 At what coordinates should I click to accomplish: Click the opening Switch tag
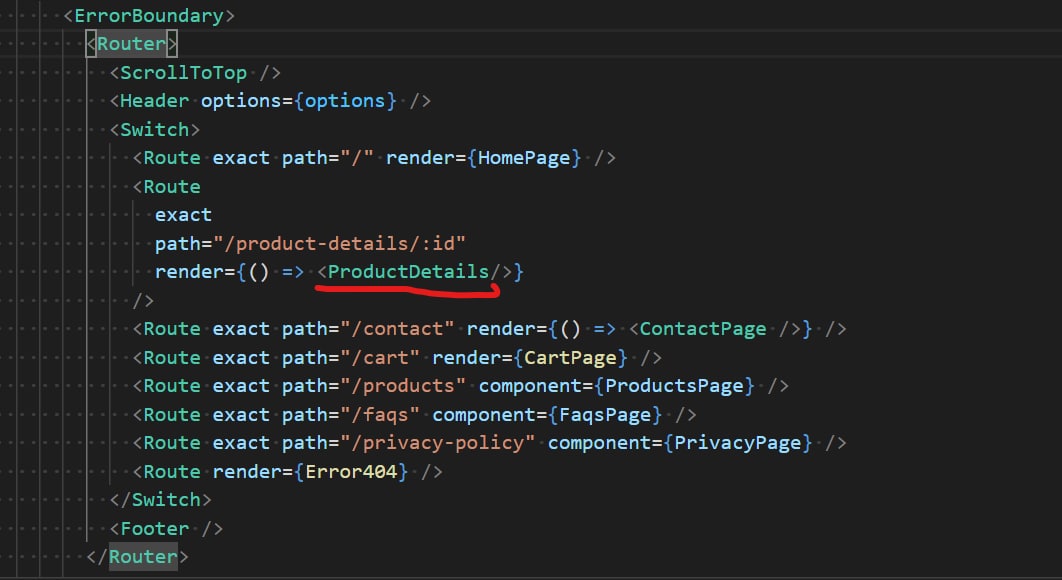pos(154,129)
